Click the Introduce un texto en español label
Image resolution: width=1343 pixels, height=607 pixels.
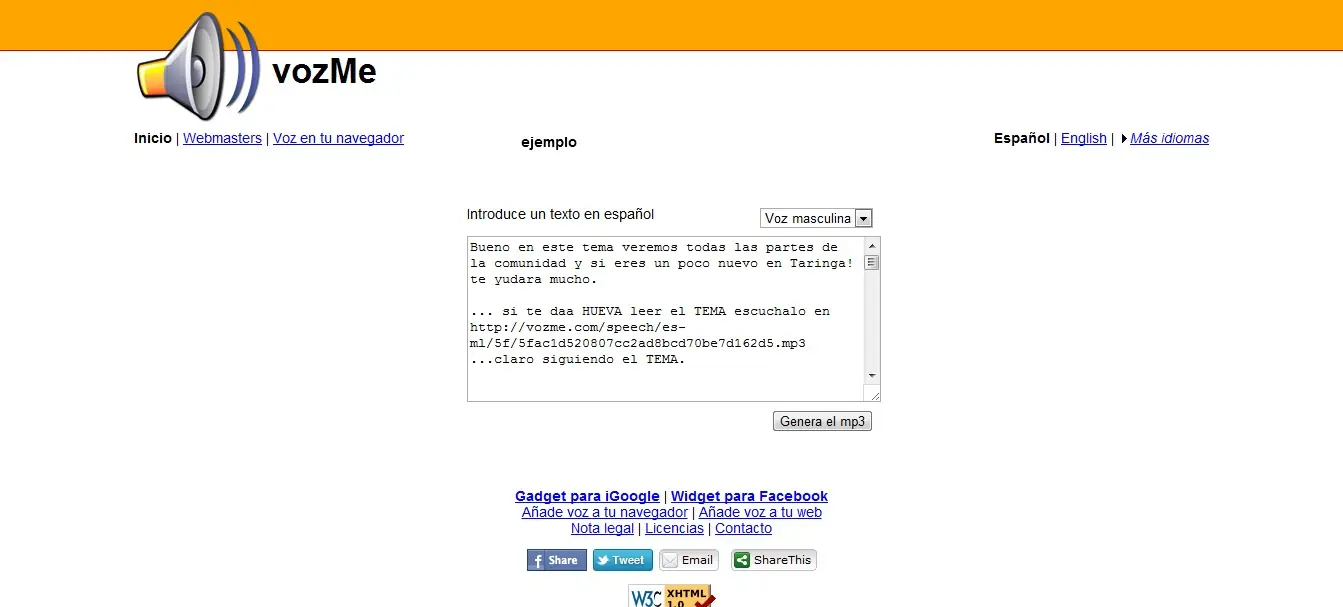(x=560, y=214)
